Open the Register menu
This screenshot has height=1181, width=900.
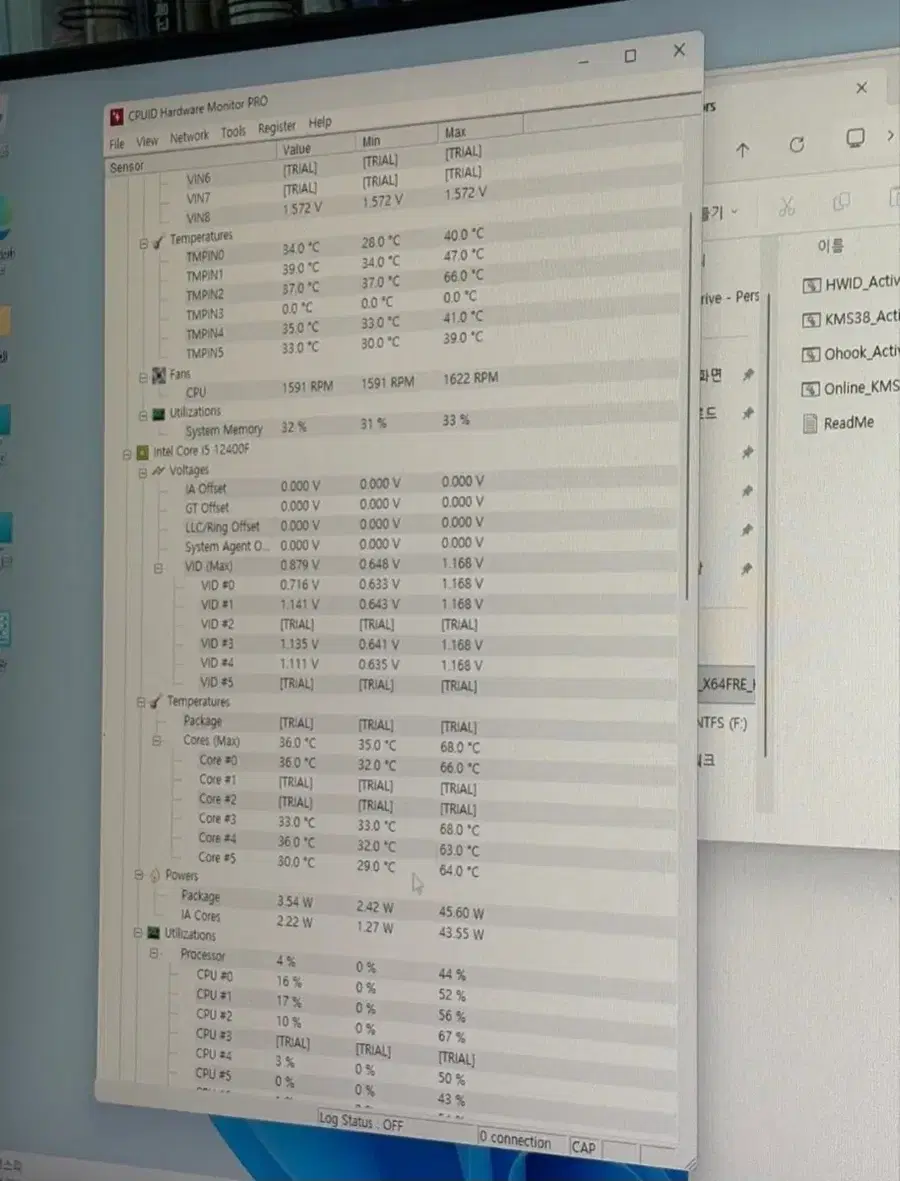point(276,127)
